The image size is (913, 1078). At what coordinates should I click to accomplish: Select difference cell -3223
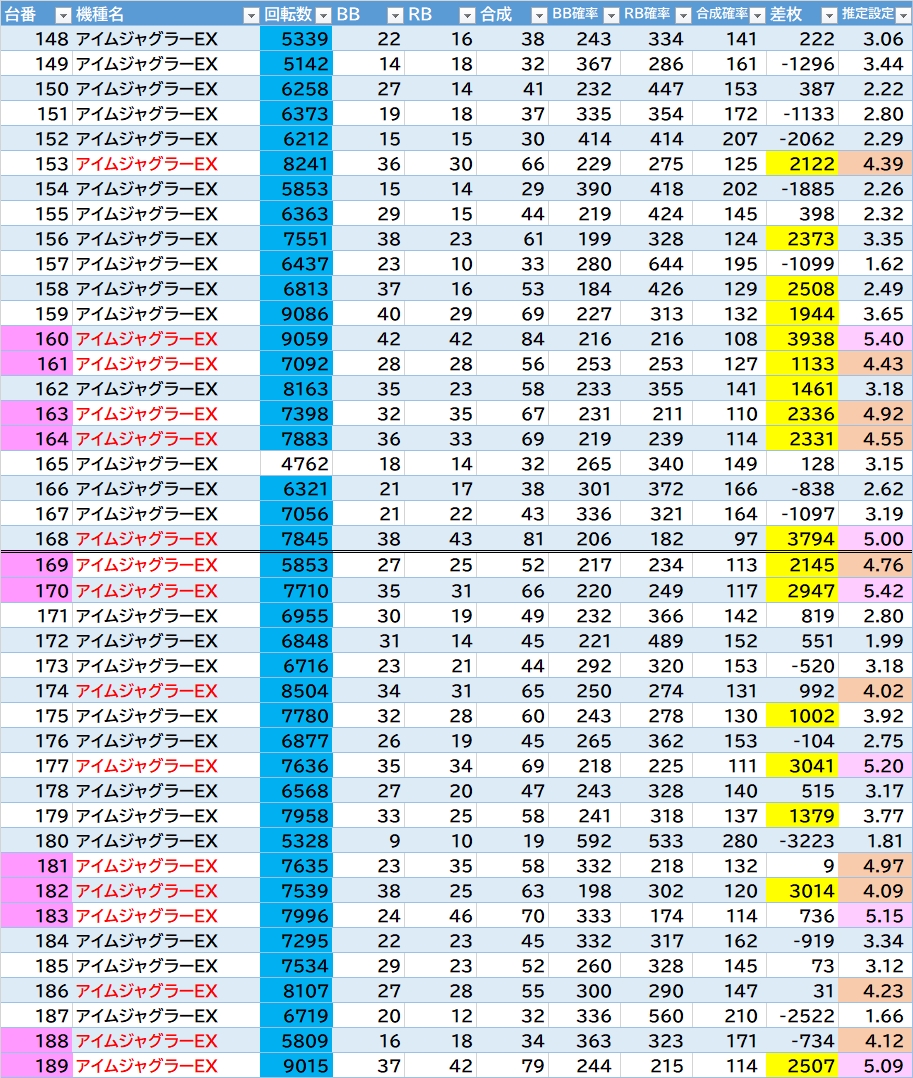point(802,841)
